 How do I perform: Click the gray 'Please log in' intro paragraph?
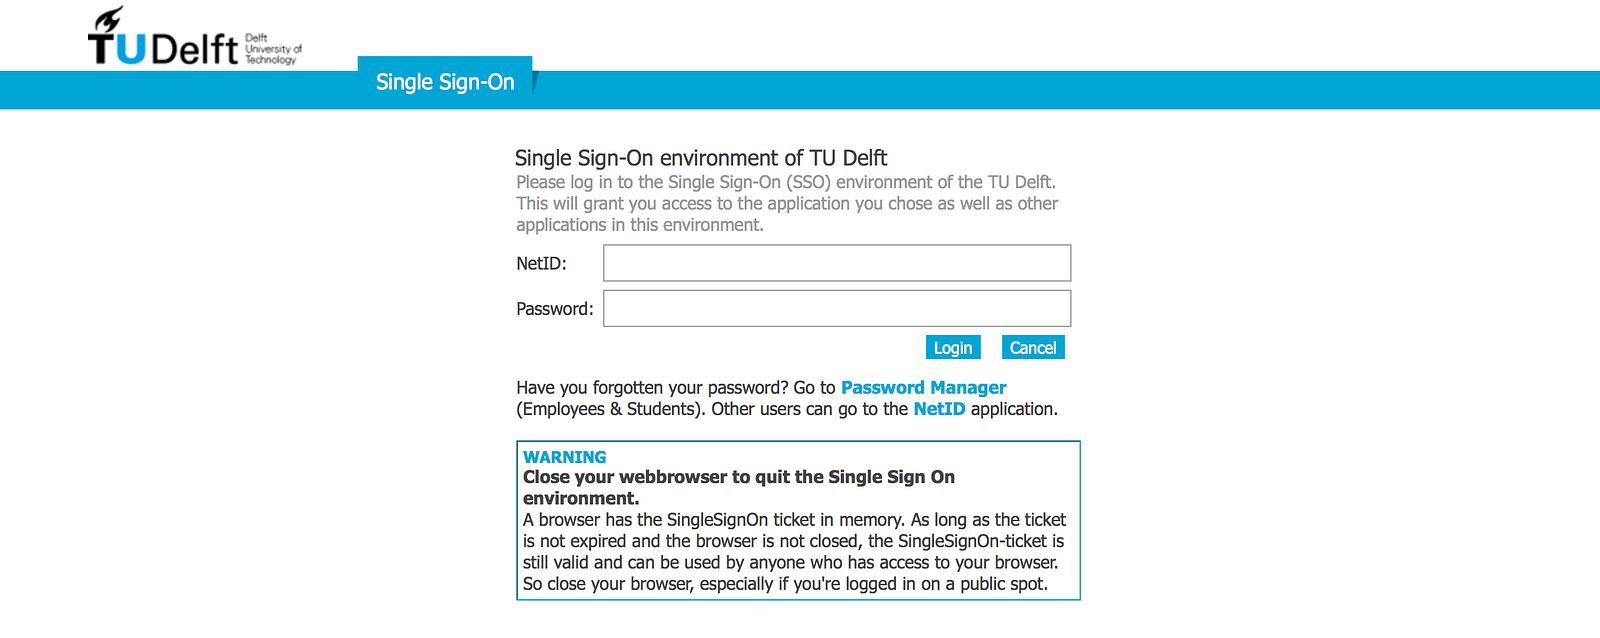point(786,203)
